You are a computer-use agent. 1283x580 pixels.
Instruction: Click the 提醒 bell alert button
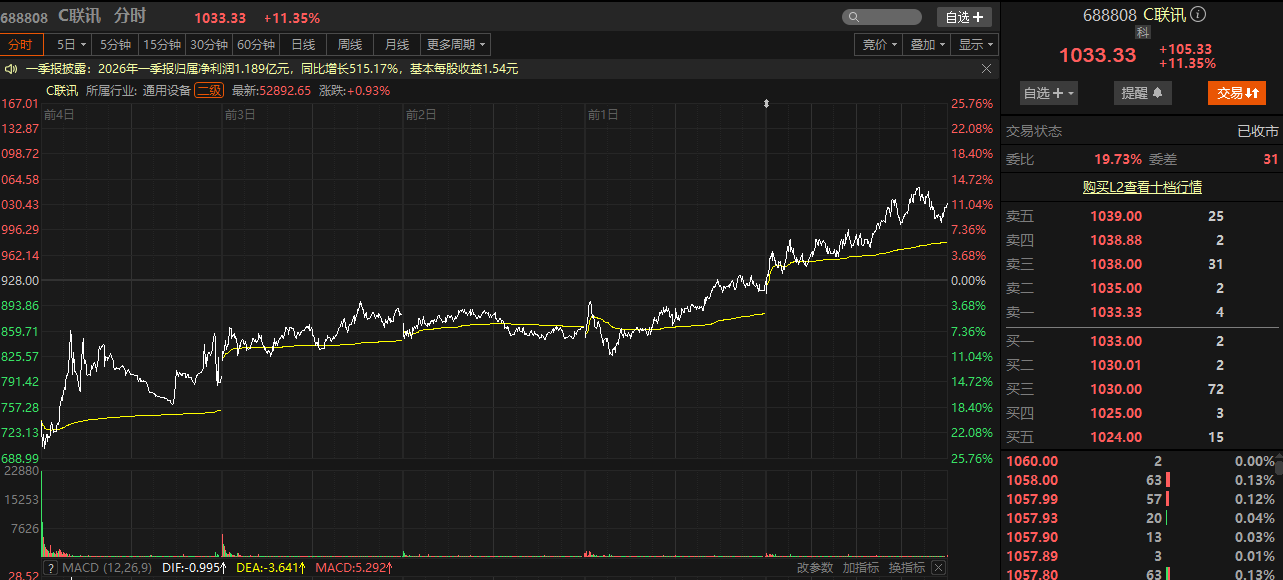1141,93
